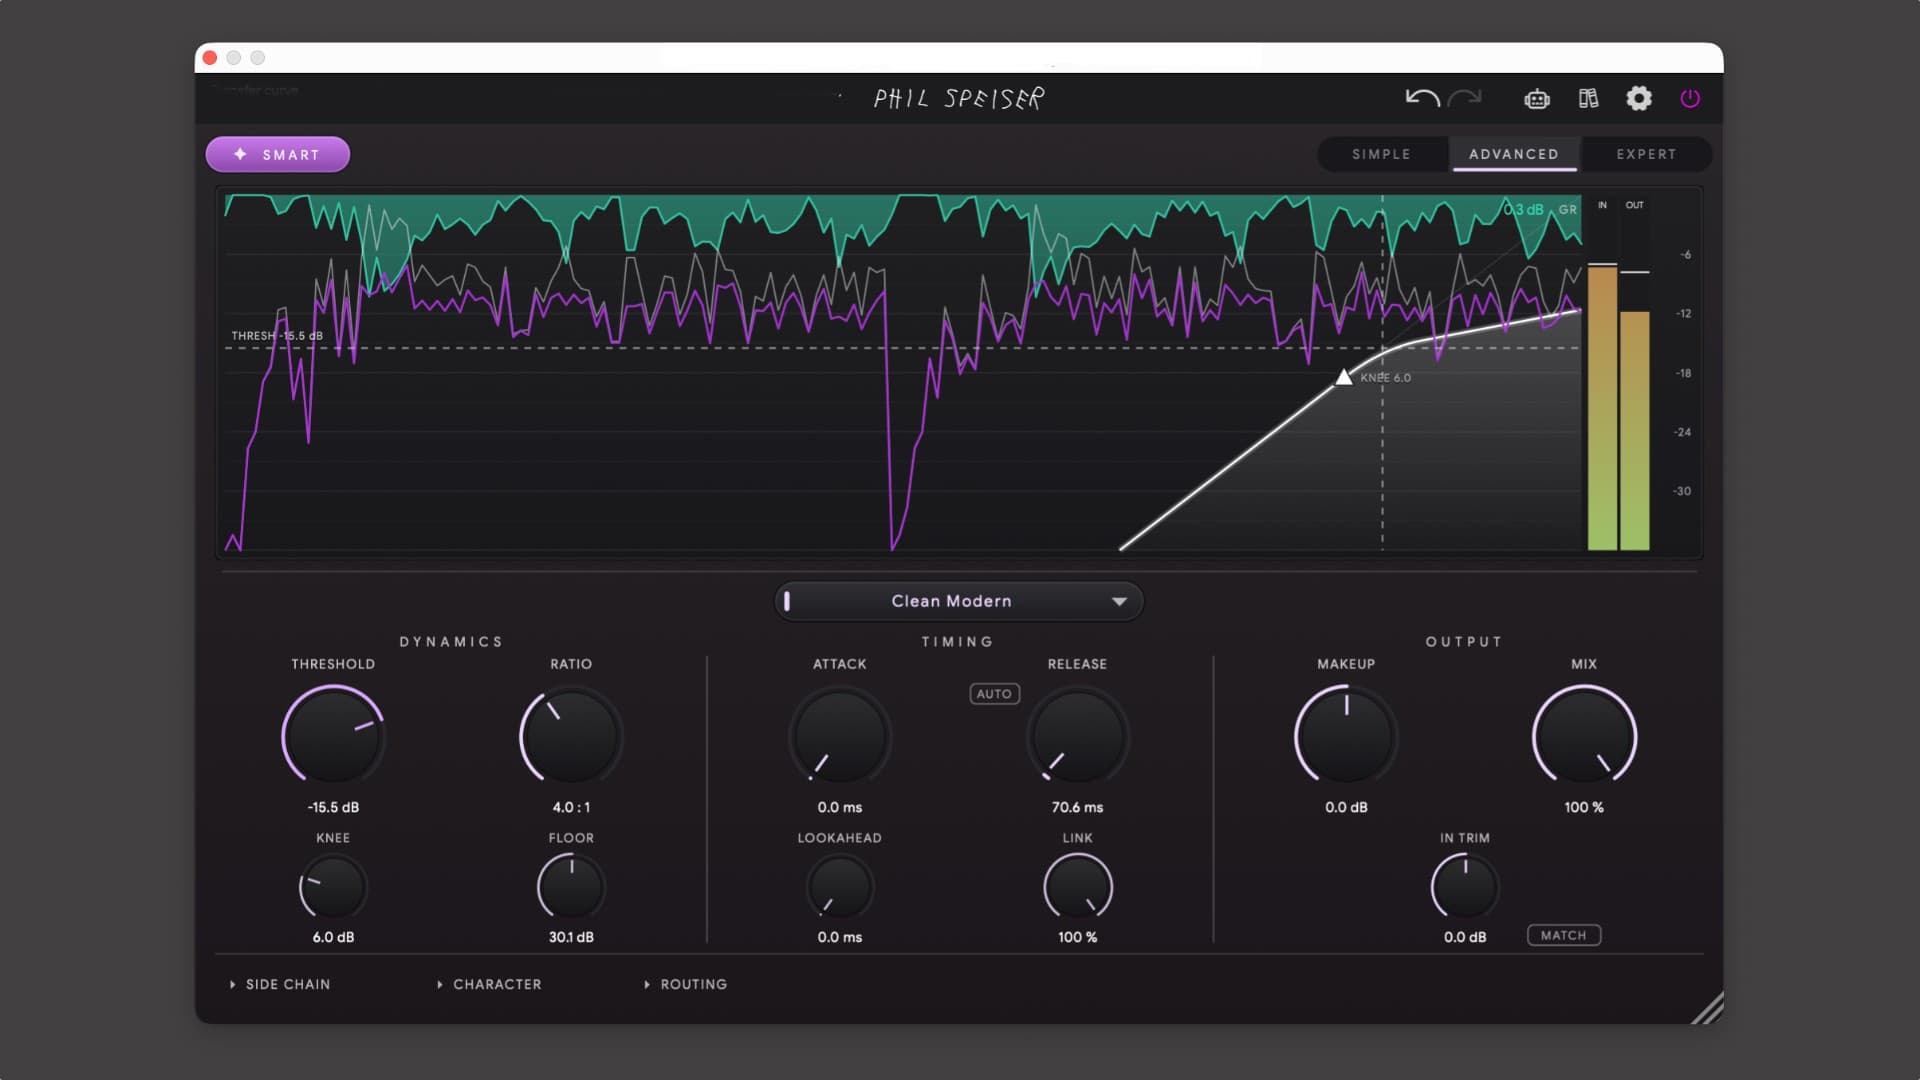Click the makeup value 0.0 dB
Screen dimensions: 1920x1080
tap(1346, 807)
